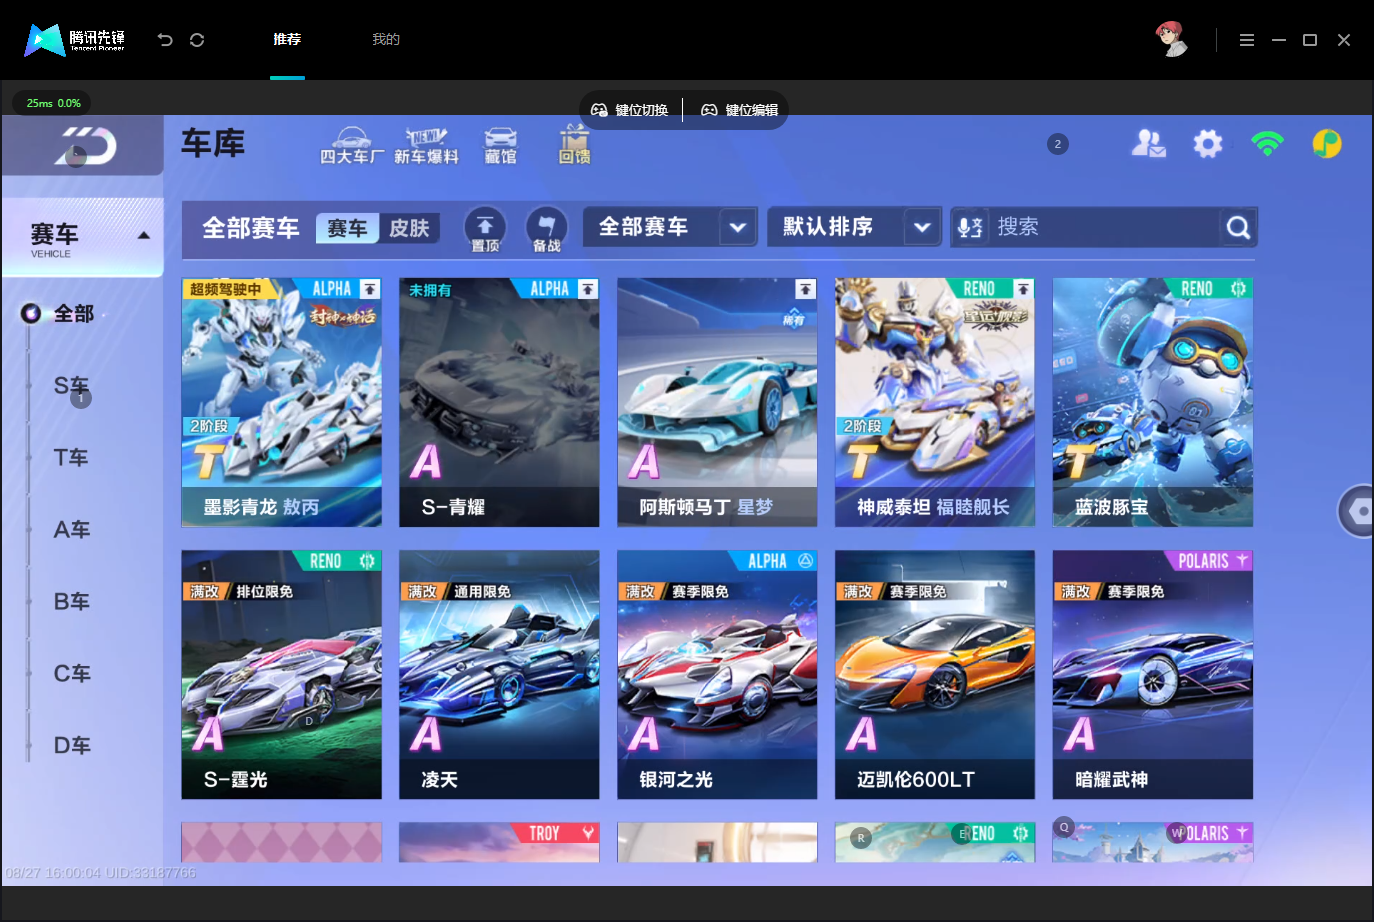Click the 车库 garage title

(x=213, y=144)
